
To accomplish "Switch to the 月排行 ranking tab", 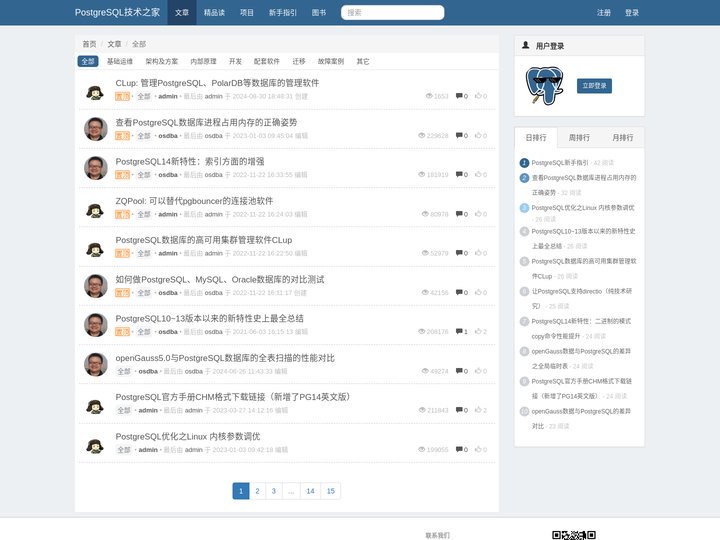I will click(x=623, y=137).
